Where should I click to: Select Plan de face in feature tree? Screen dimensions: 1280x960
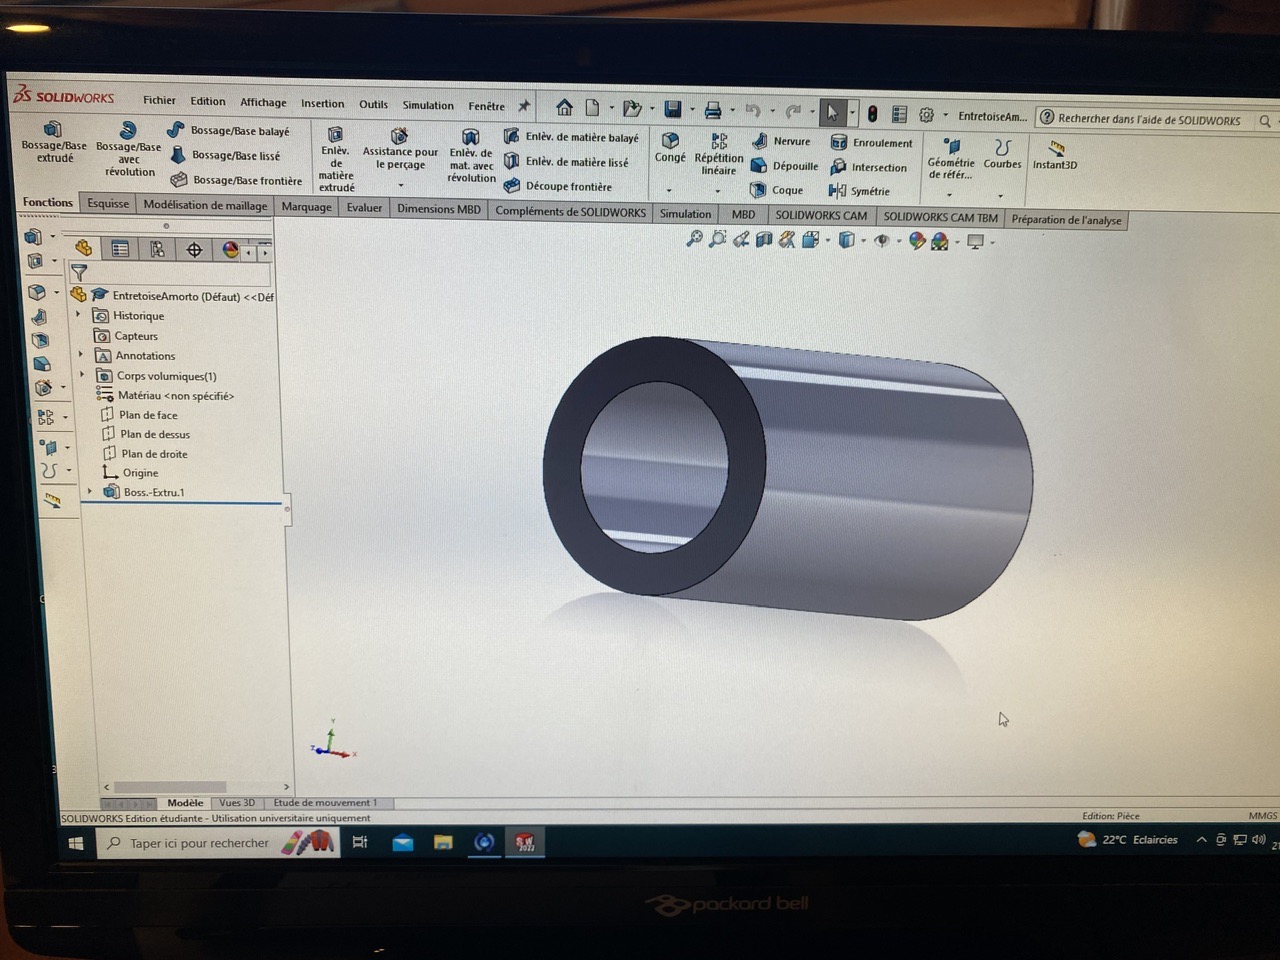pos(147,415)
